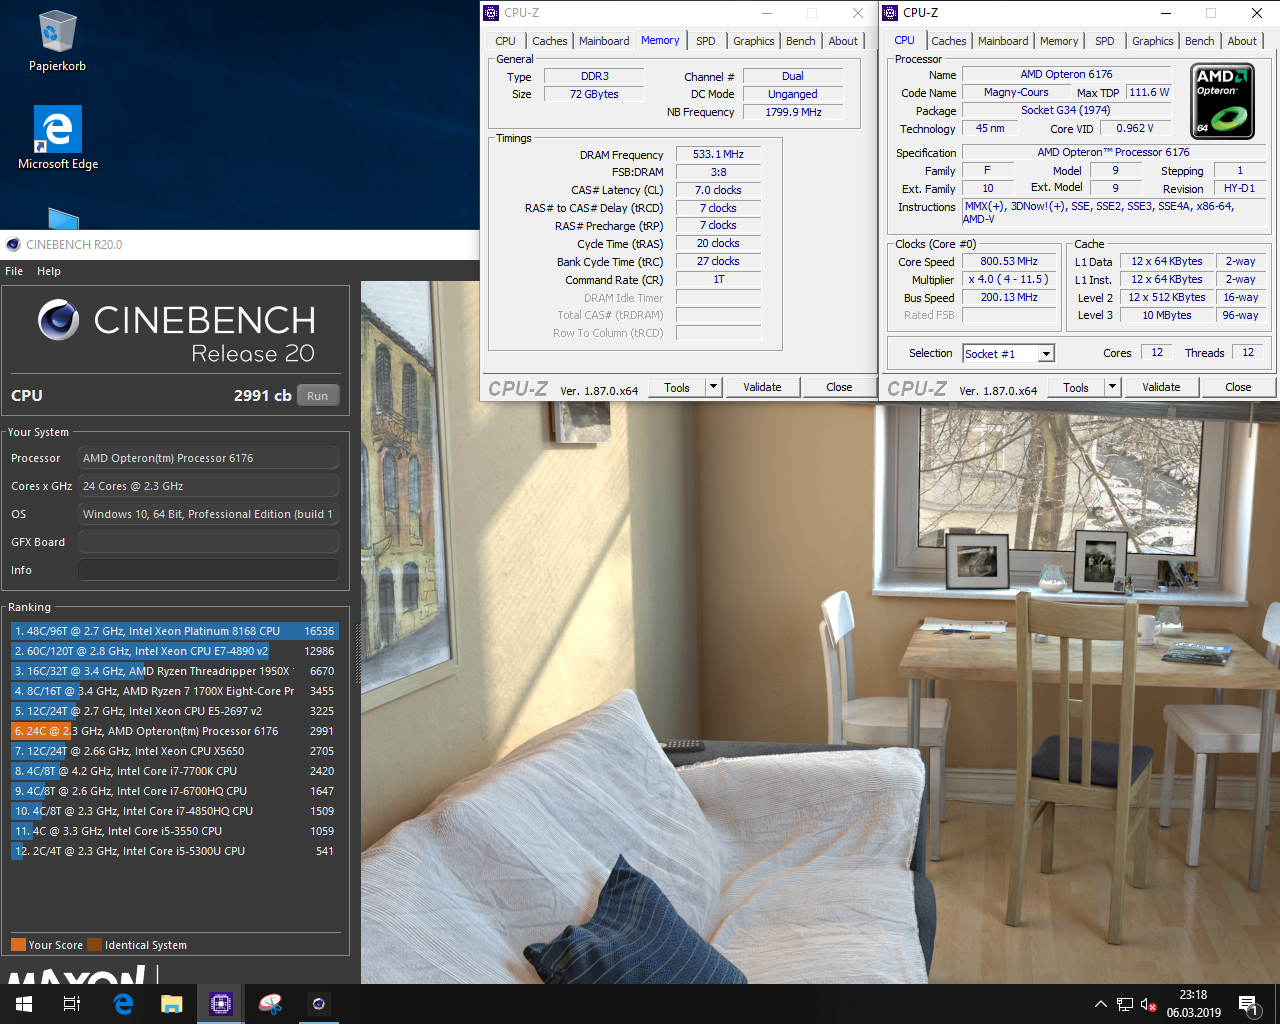Select ranking entry Core i7-6700HQ

175,791
